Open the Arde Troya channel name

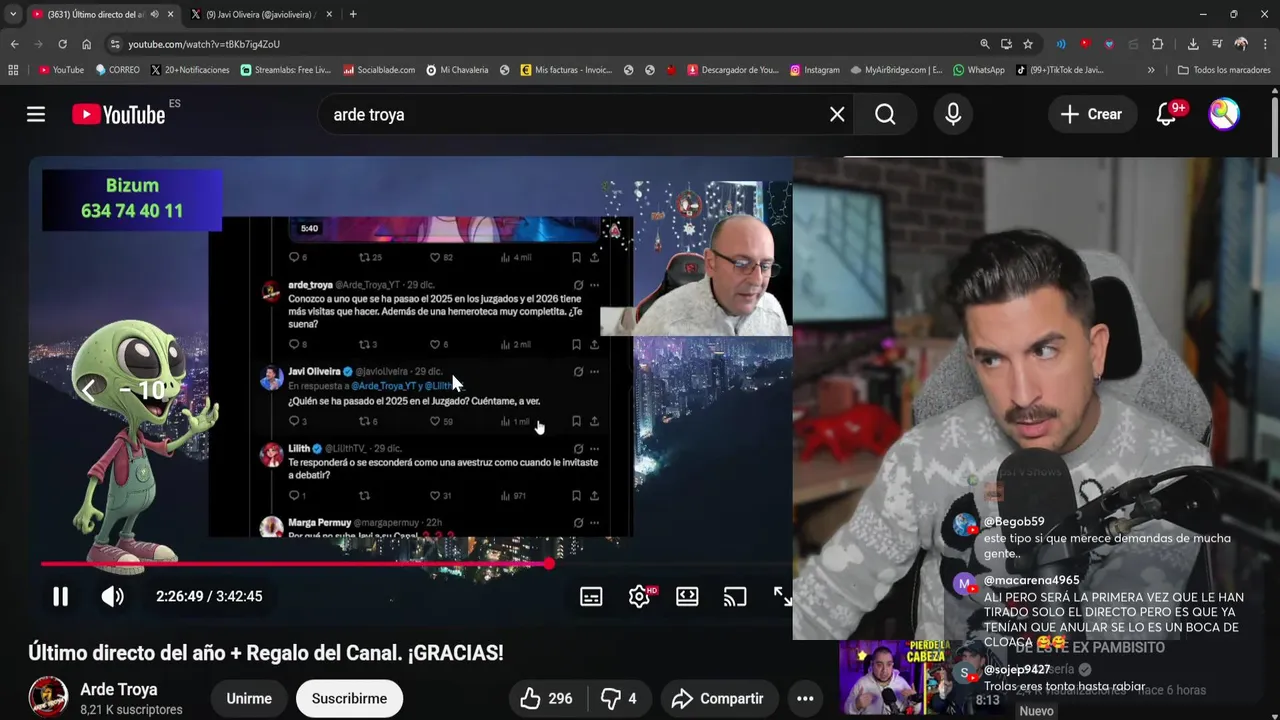(118, 690)
